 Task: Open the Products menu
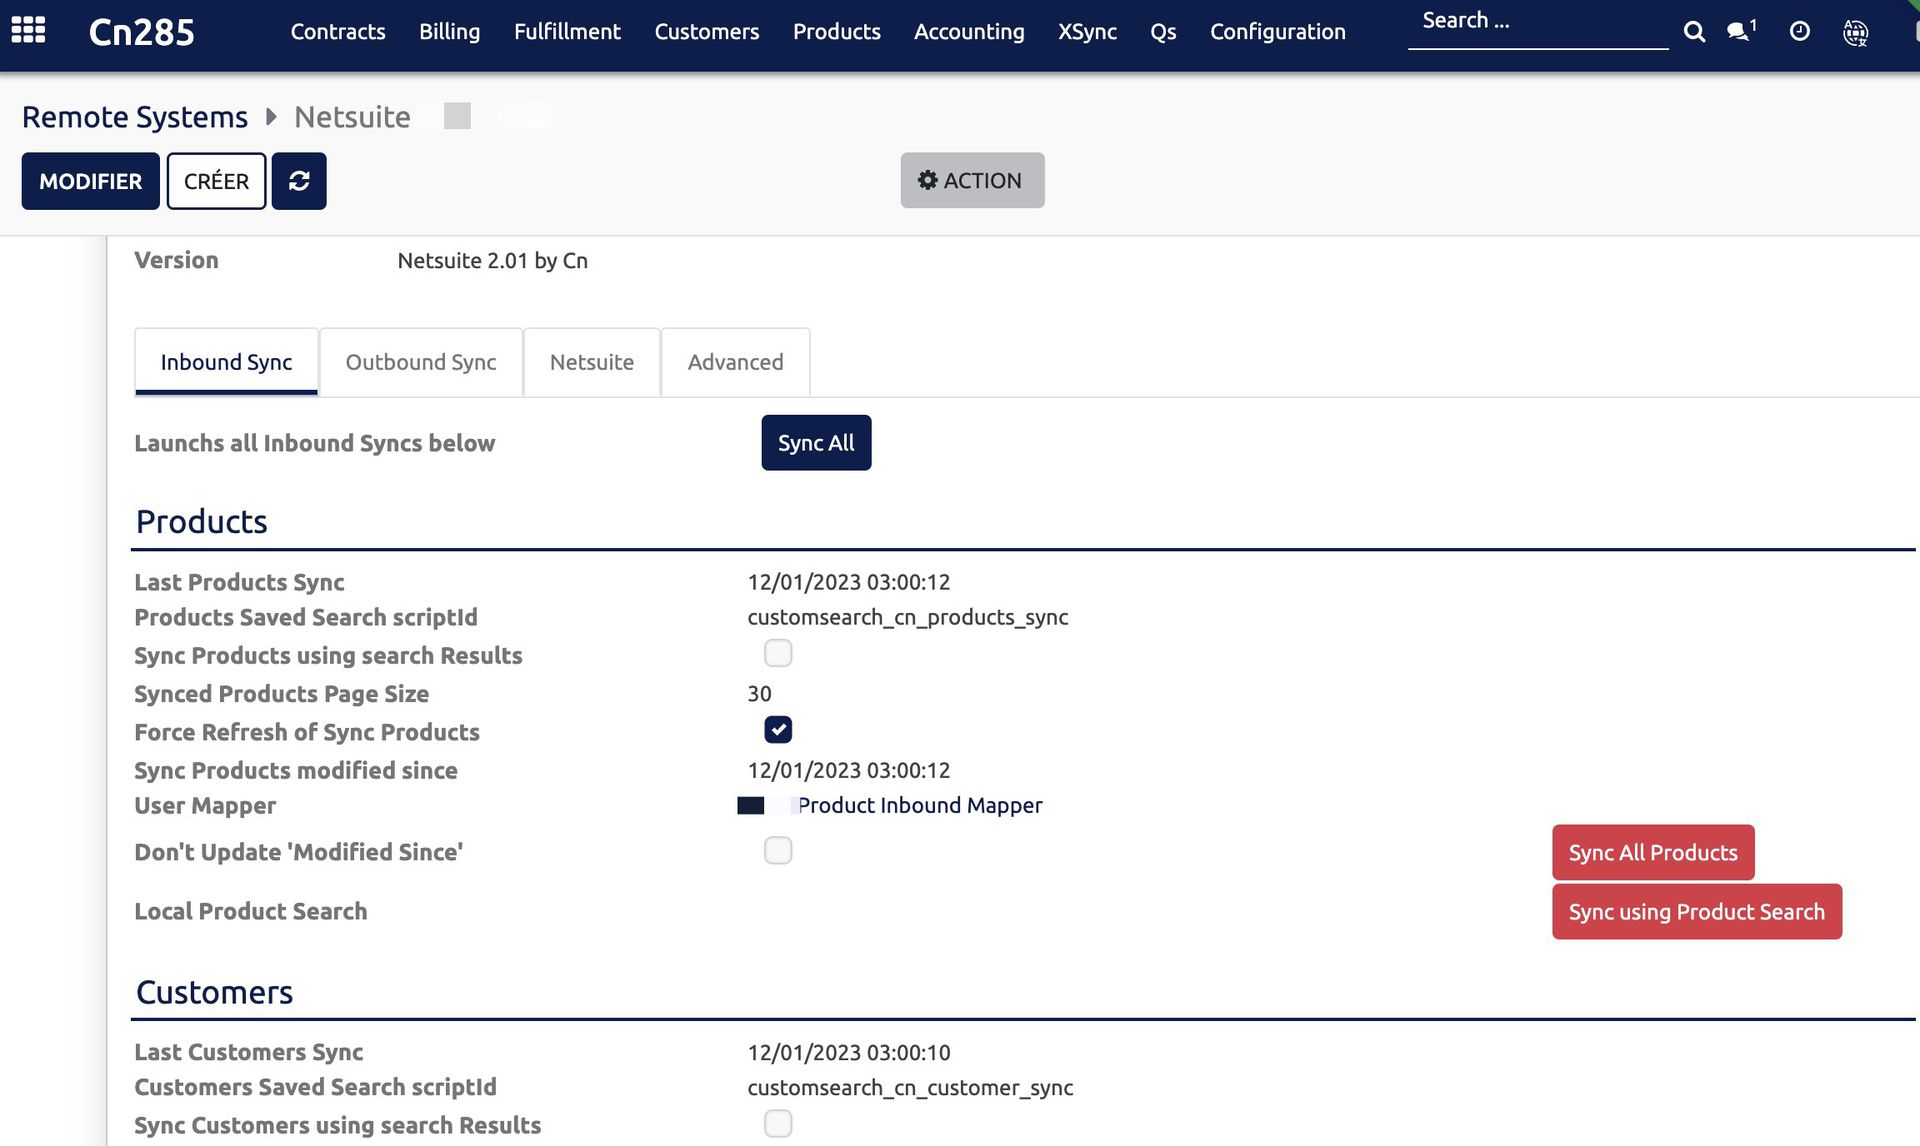tap(837, 31)
